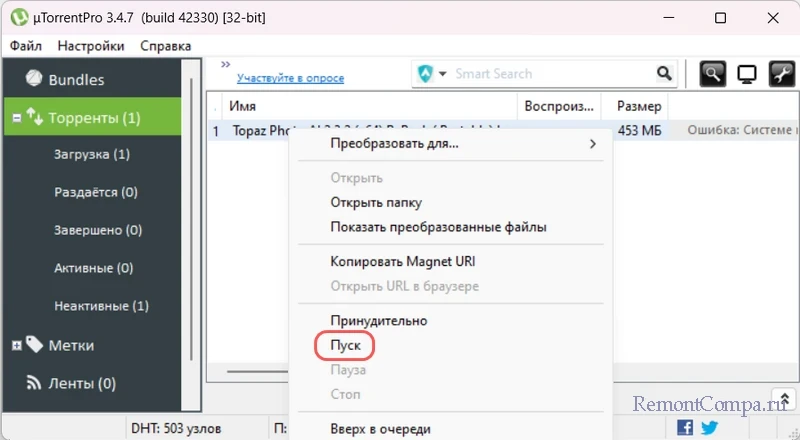The image size is (800, 440).
Task: Select Метки in the sidebar
Action: [x=71, y=346]
